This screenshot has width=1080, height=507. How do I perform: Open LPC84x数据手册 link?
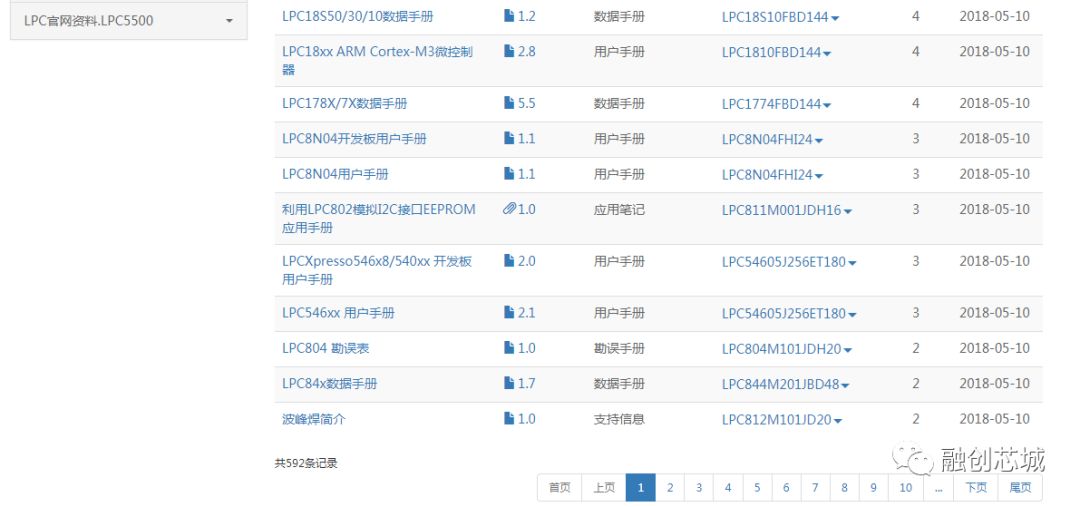point(329,384)
